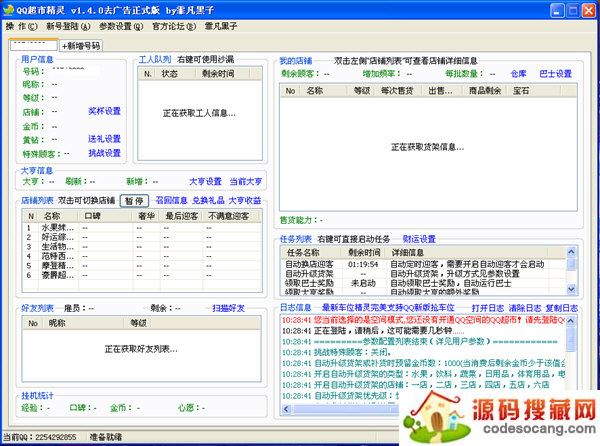Open 大亨收益 link

pos(245,200)
